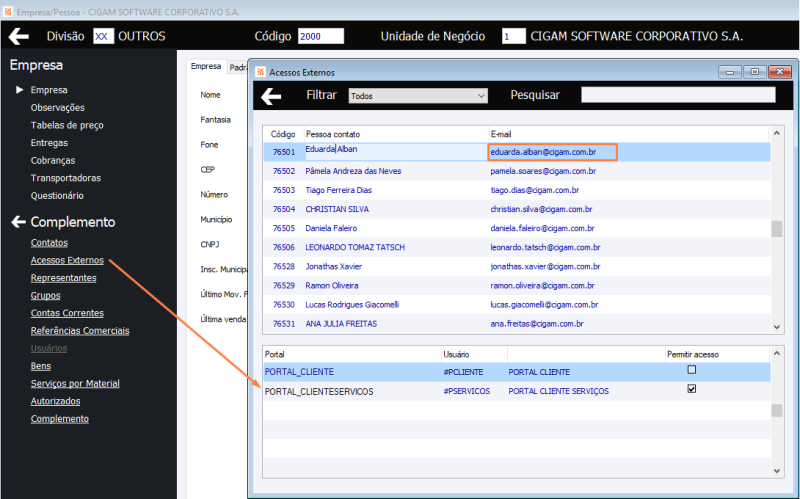Open Questionário in the sidebar
800x499 pixels.
(x=57, y=195)
